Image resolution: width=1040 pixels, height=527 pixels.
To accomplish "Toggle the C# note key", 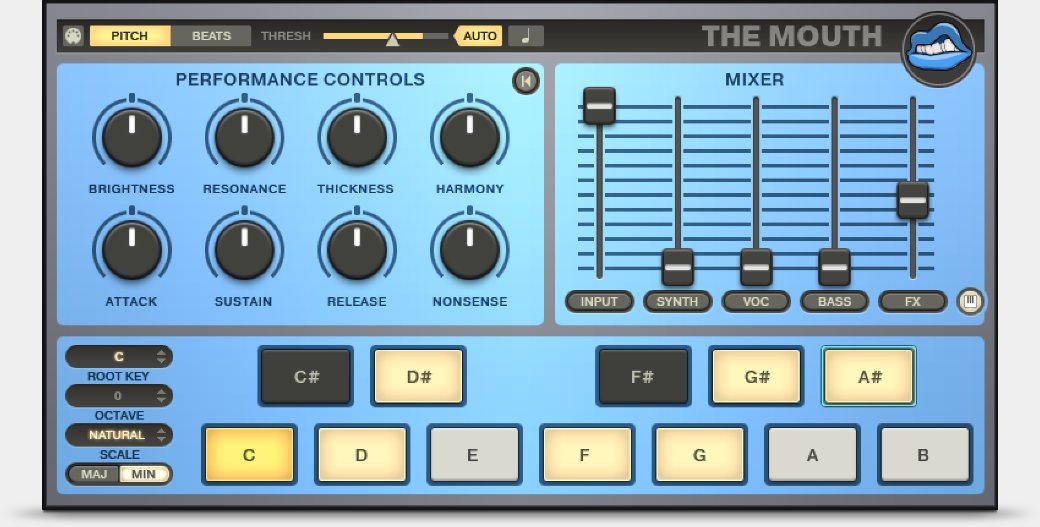I will [x=306, y=377].
